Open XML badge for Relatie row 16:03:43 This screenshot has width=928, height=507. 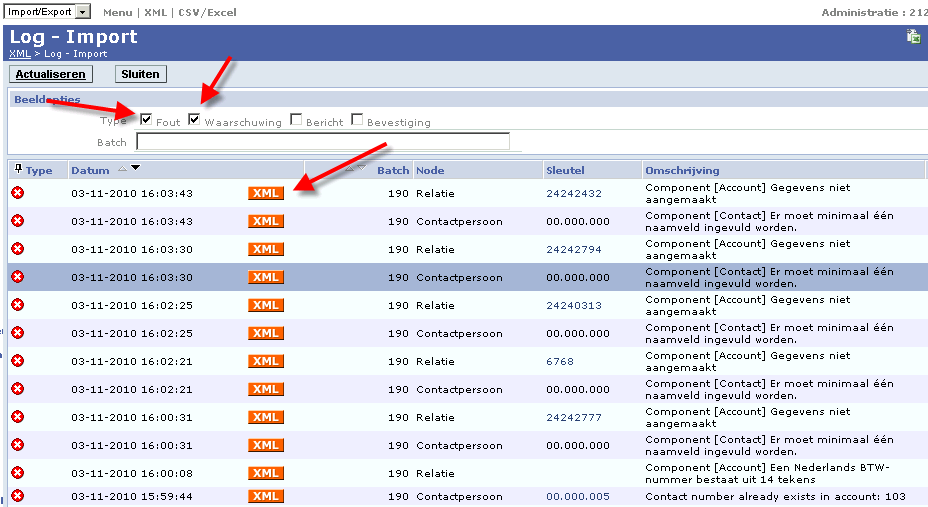[x=266, y=193]
